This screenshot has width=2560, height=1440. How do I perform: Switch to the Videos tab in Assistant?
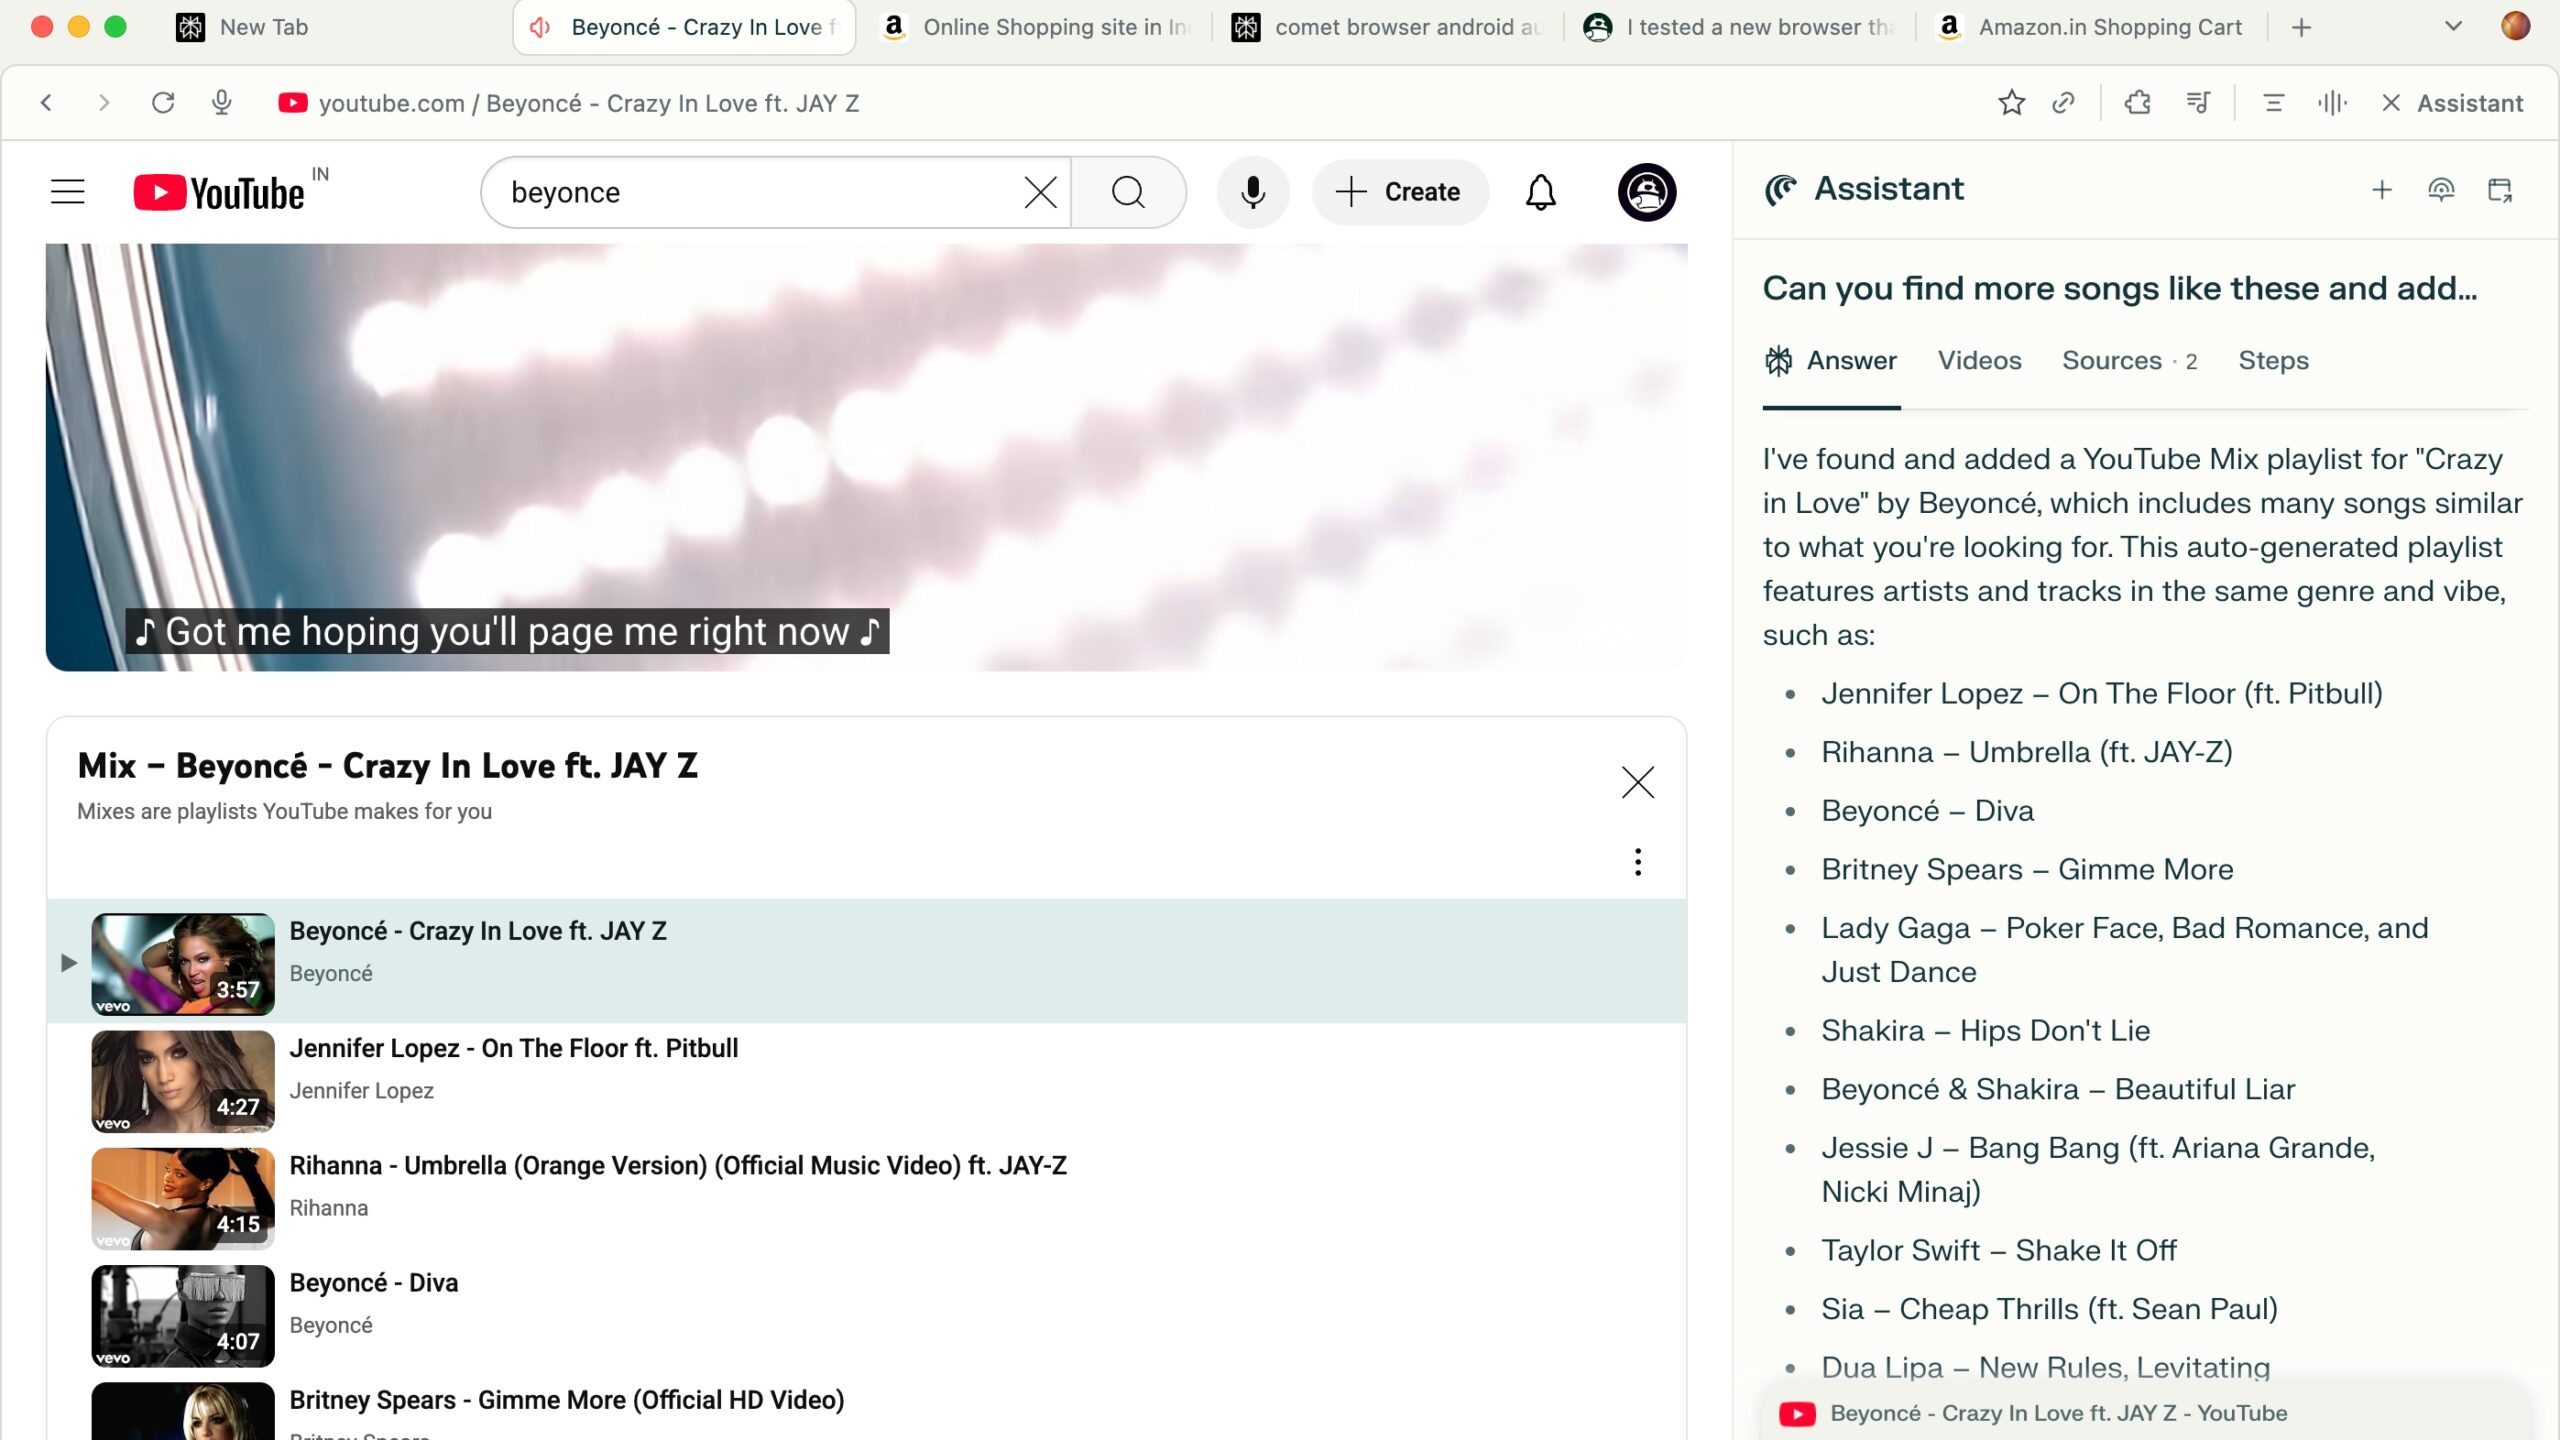click(1979, 361)
